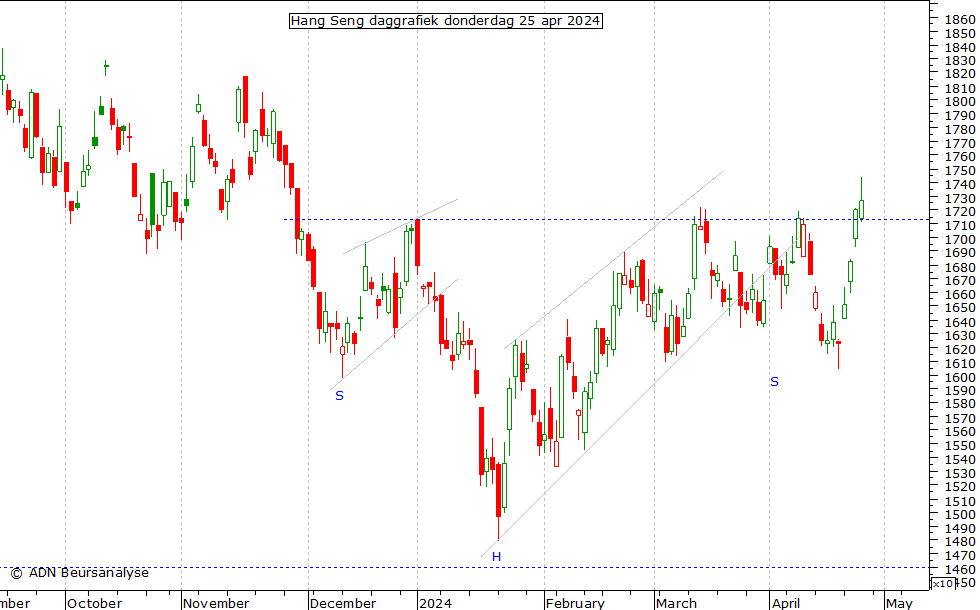Click the 1660 price axis label
Image resolution: width=980 pixels, height=610 pixels.
click(960, 294)
